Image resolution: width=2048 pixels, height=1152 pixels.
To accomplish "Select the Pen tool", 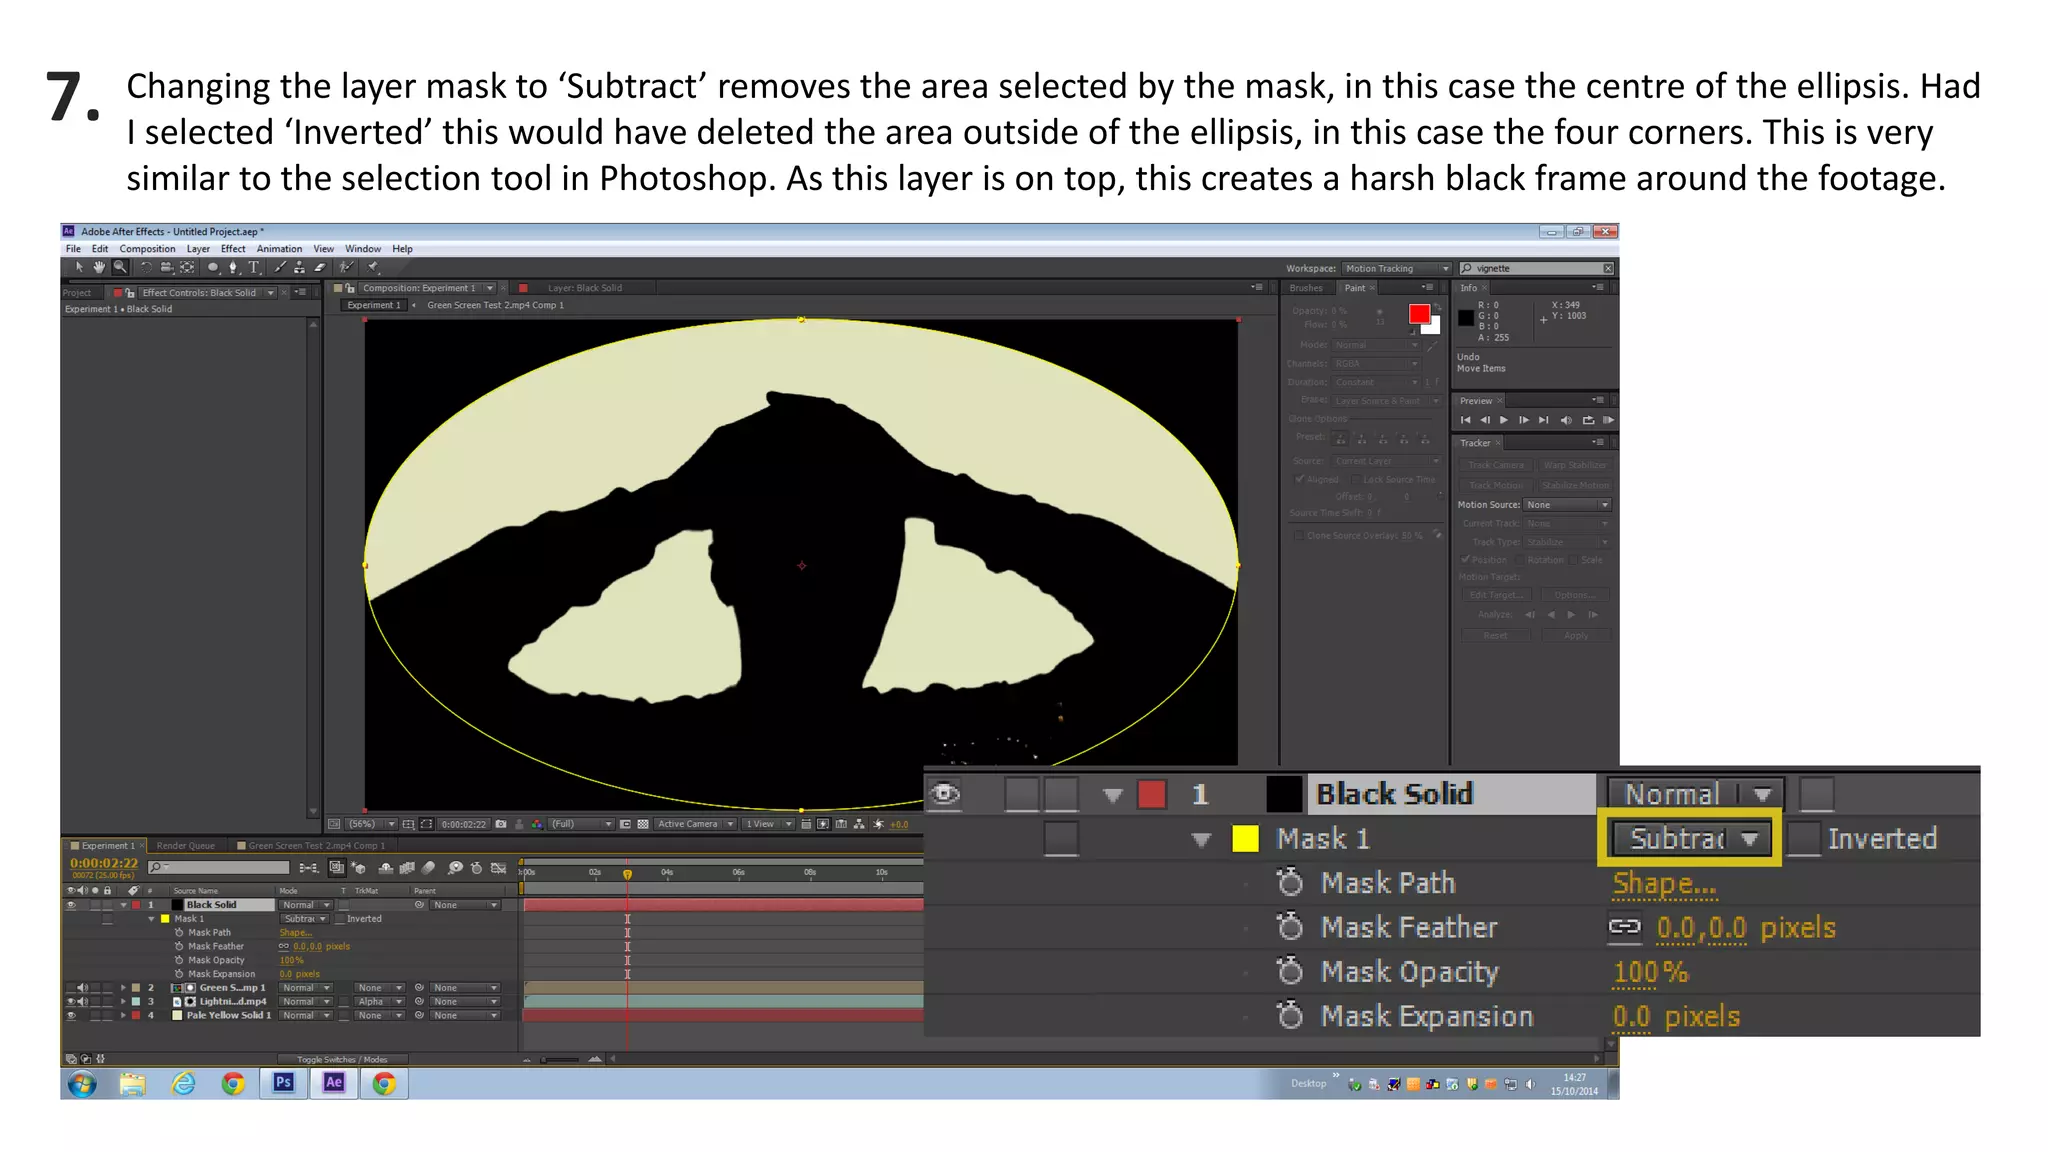I will [233, 267].
